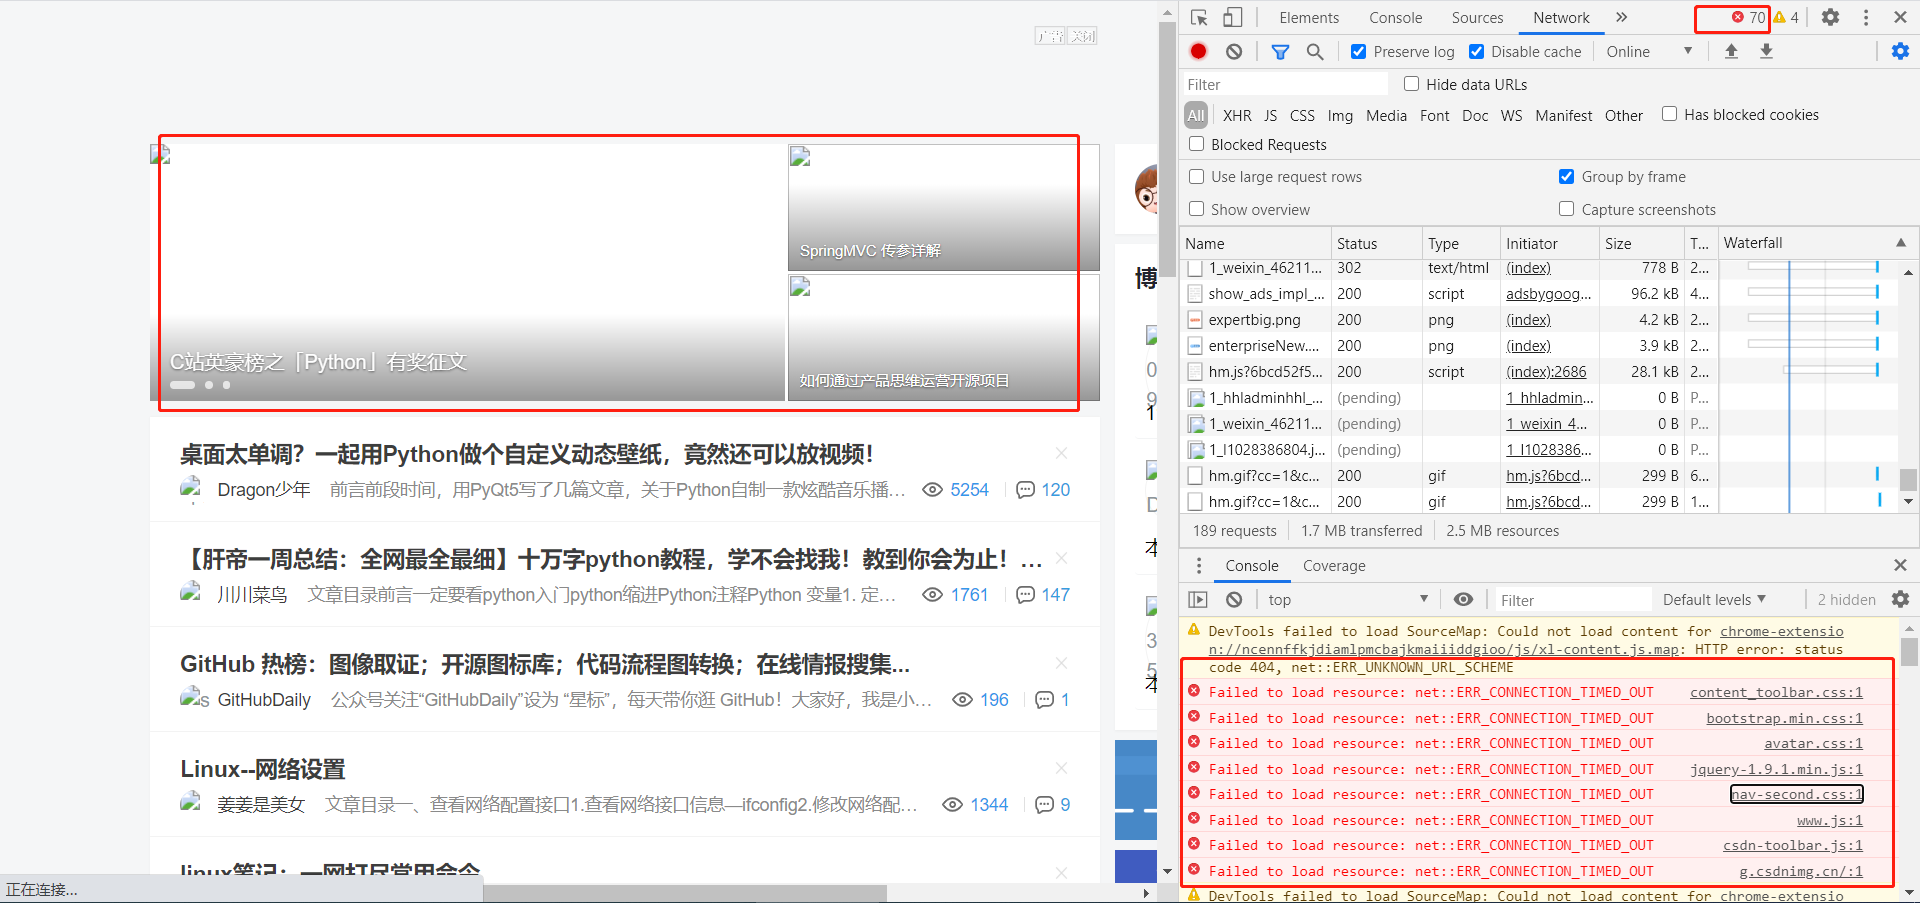Enable Capture screenshots
The height and width of the screenshot is (903, 1920).
point(1567,209)
